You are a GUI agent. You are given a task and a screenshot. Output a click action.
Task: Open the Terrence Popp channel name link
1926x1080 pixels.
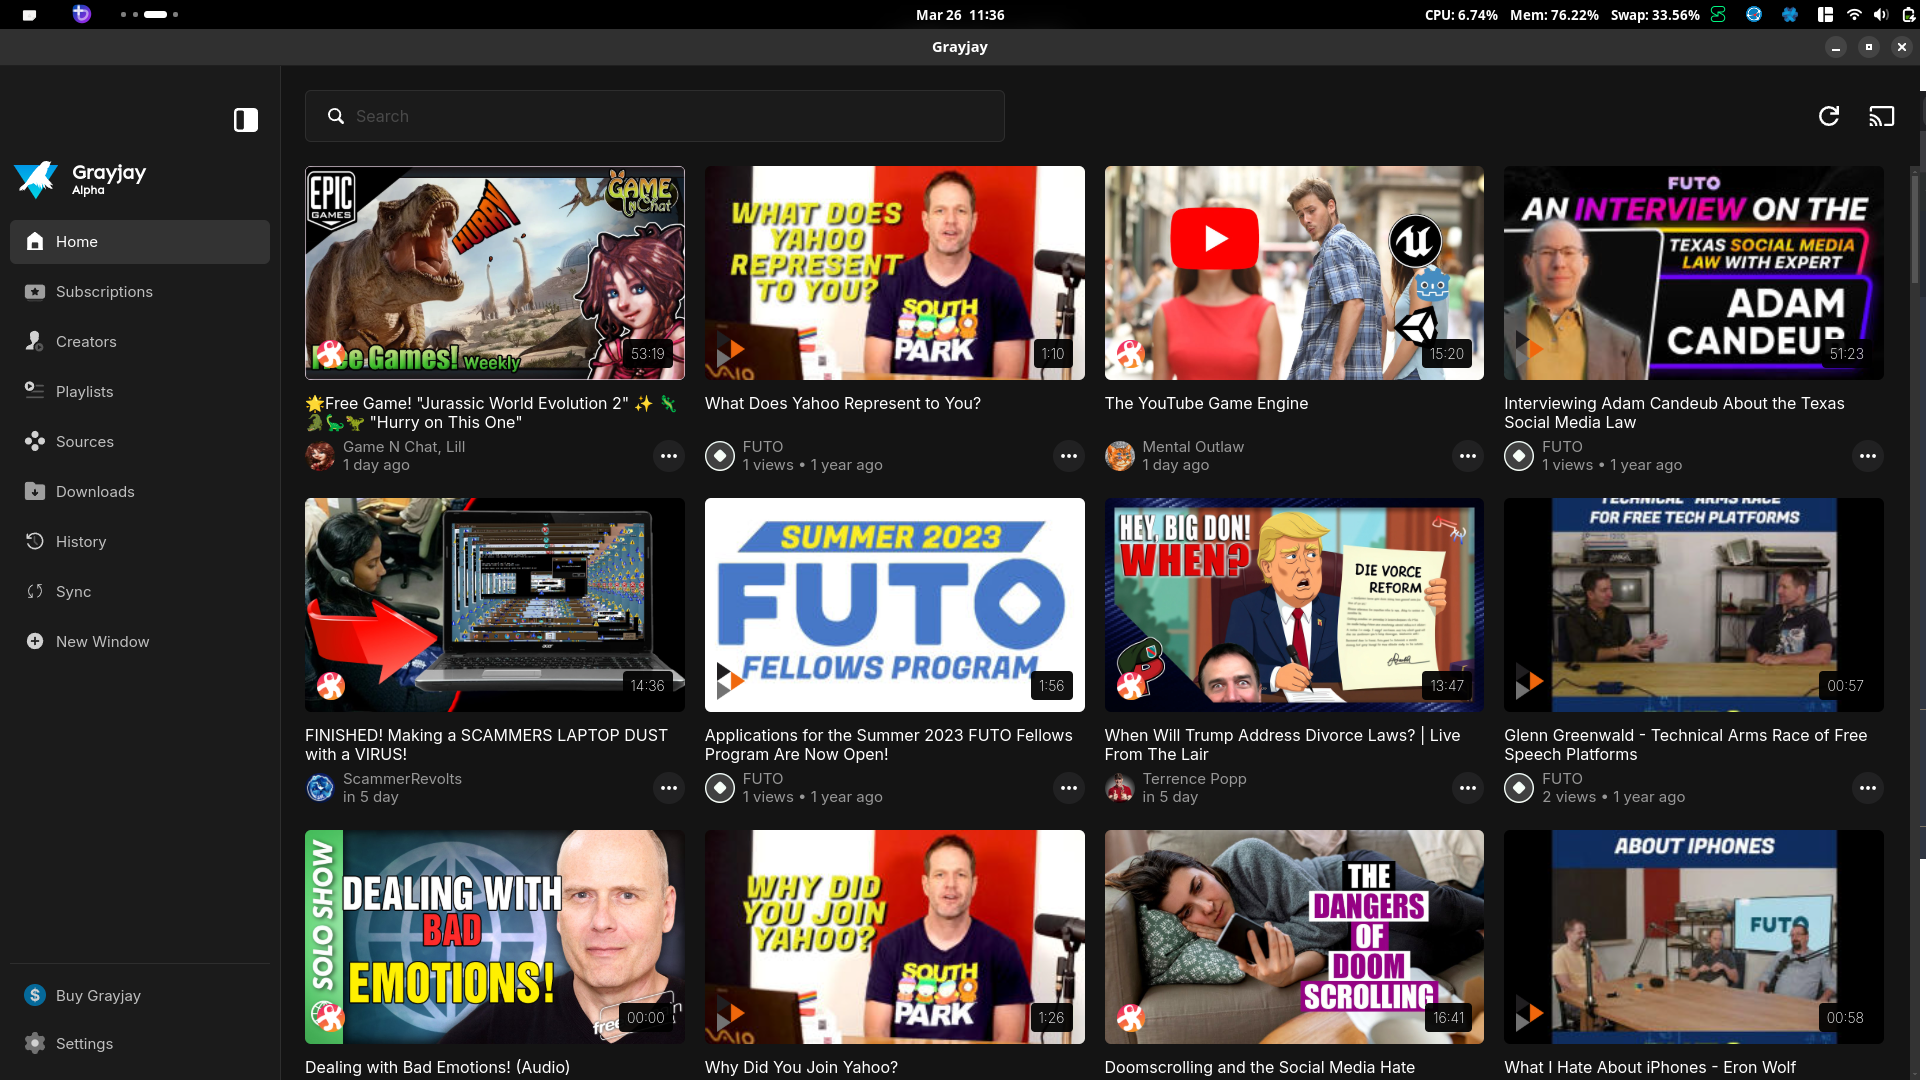click(1194, 779)
